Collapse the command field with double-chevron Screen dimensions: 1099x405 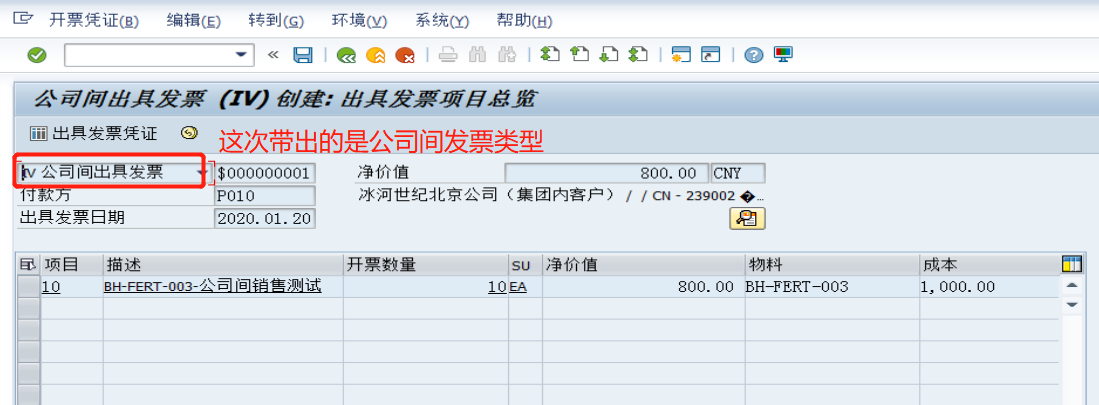tap(273, 55)
